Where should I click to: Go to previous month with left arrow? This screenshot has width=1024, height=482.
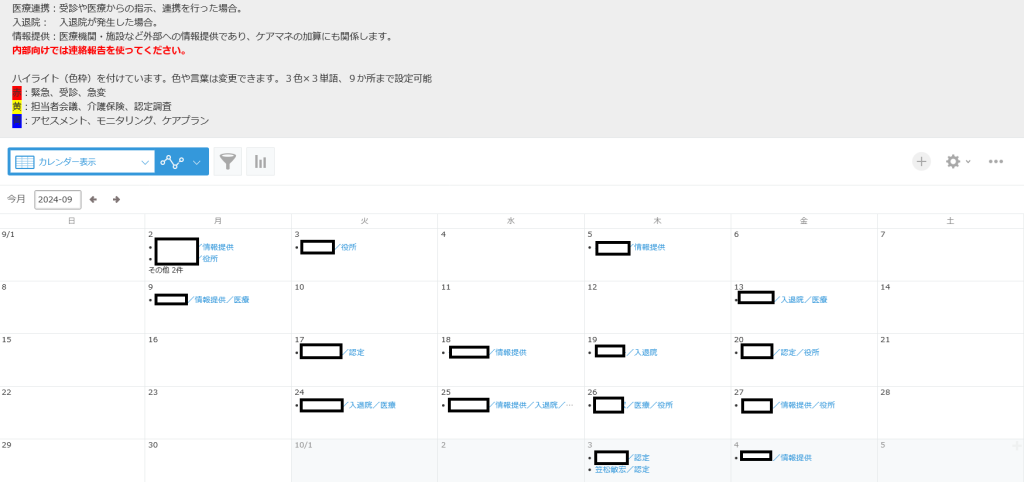[x=94, y=199]
